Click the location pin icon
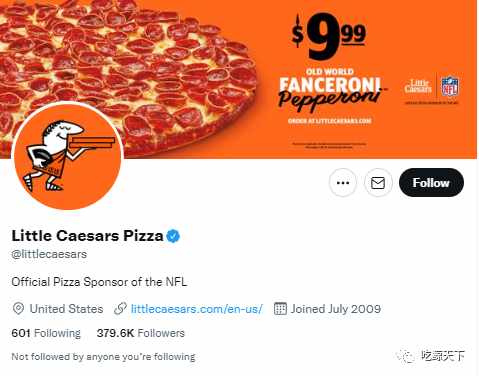This screenshot has height=376, width=479. (x=18, y=309)
